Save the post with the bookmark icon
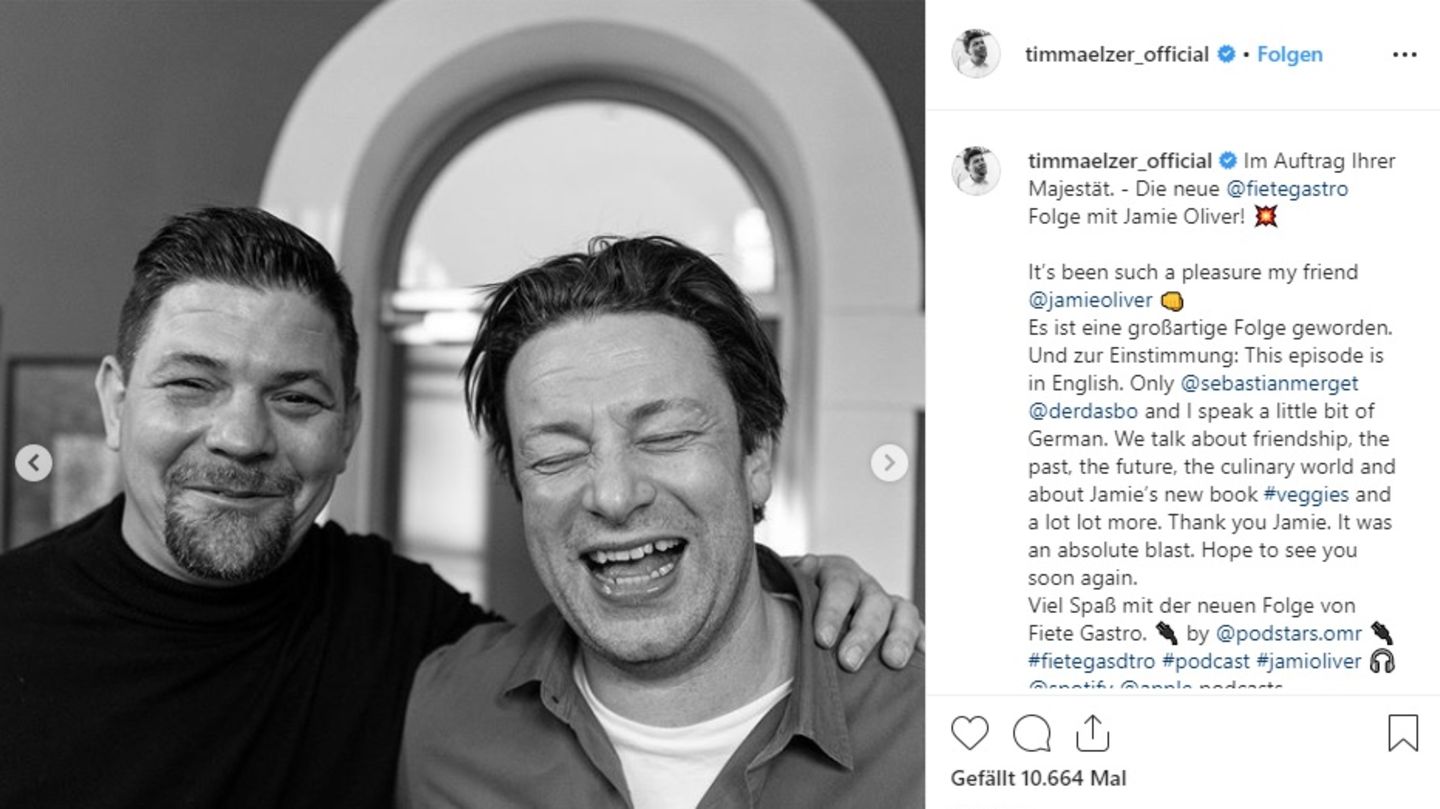The width and height of the screenshot is (1440, 809). 1403,734
